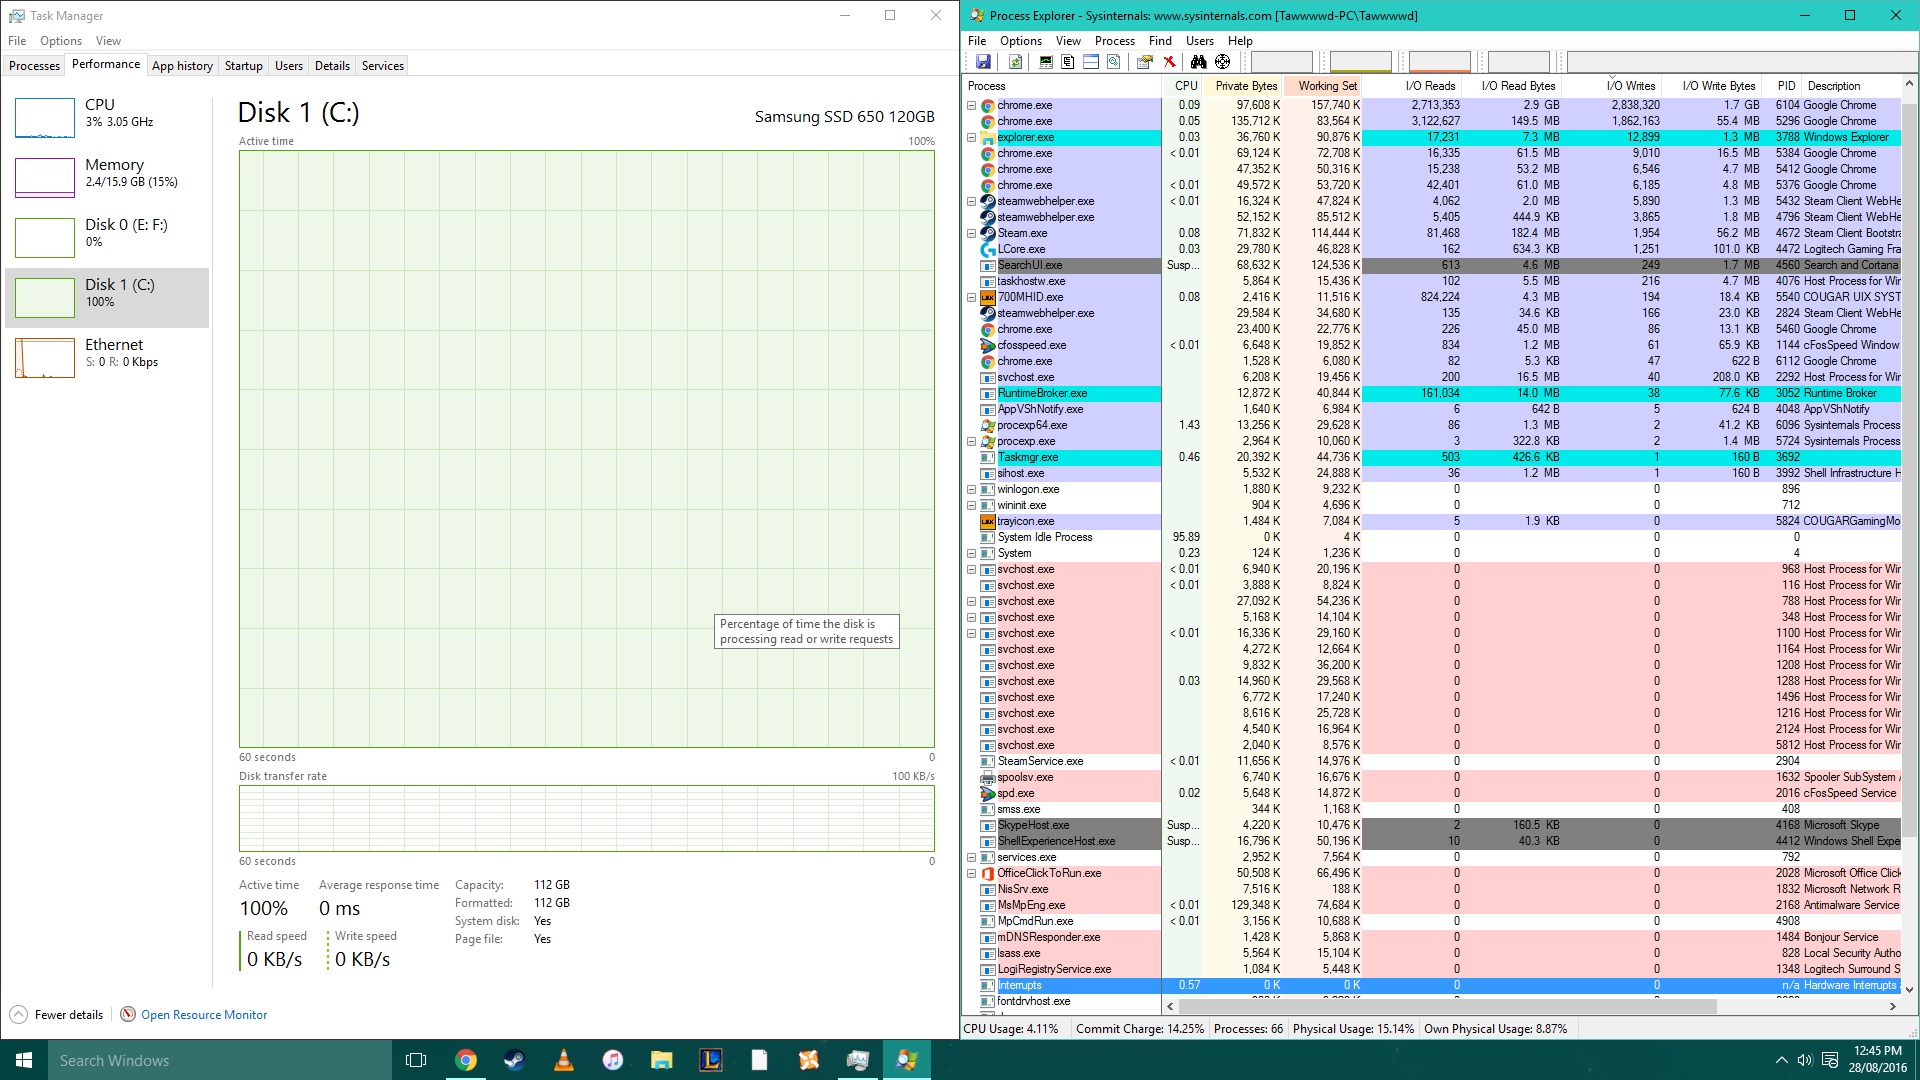Open Action Center notification icon

tap(1830, 1060)
